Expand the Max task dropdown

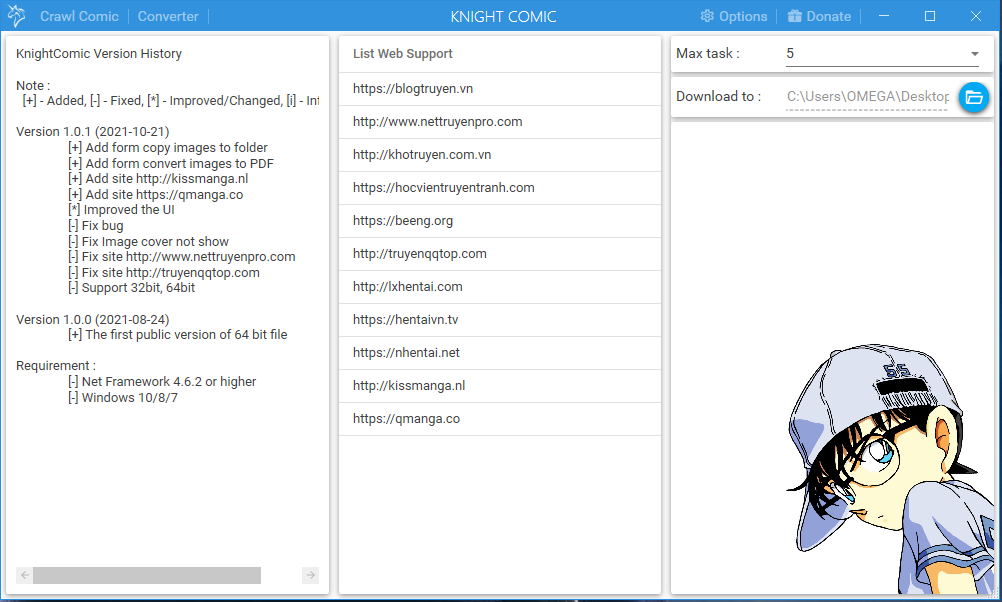[x=883, y=54]
